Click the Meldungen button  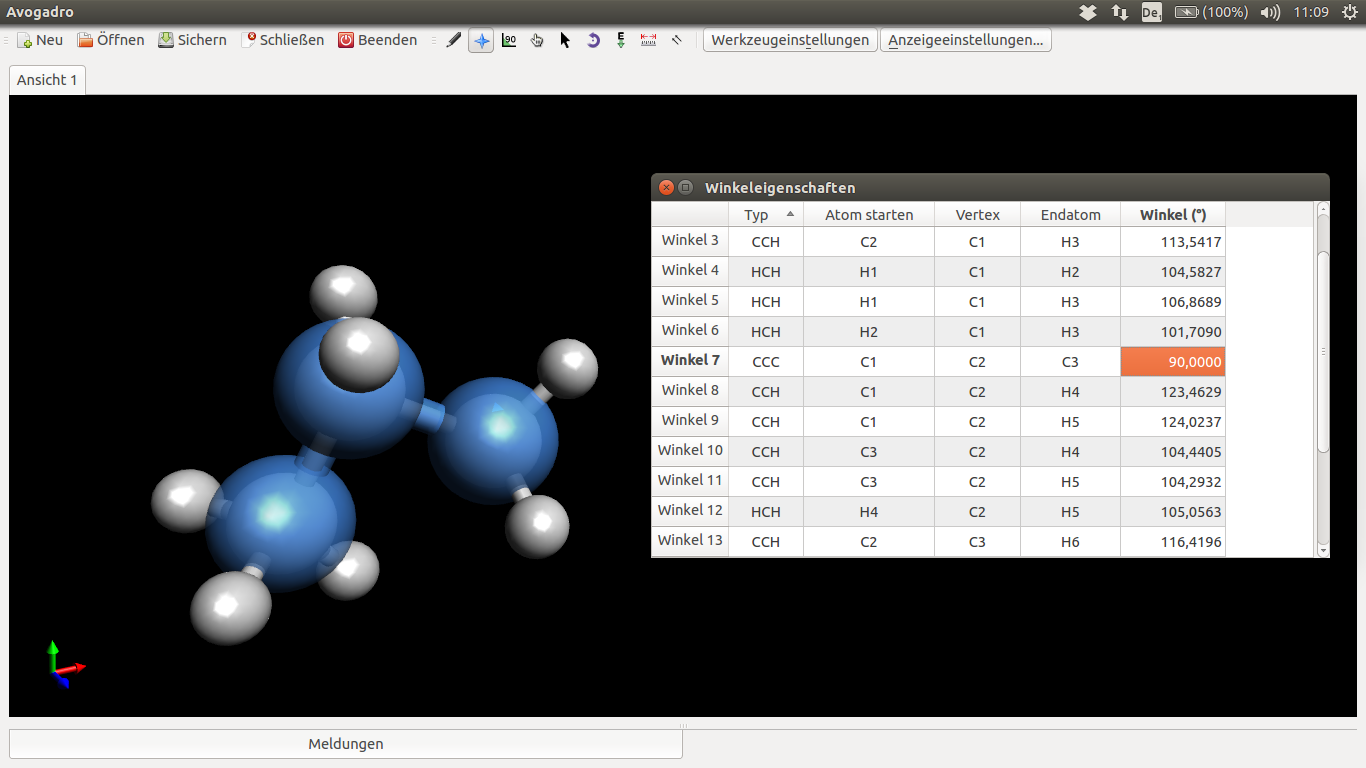346,744
